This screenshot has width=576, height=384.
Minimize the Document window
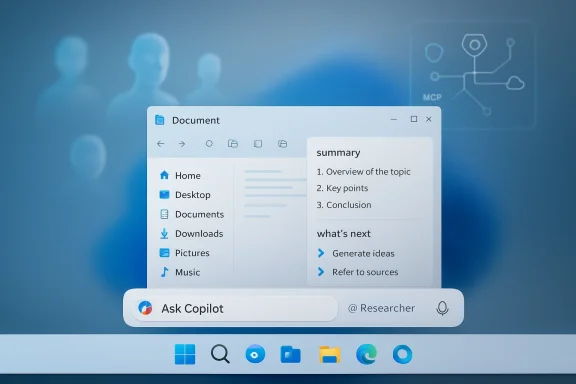394,119
